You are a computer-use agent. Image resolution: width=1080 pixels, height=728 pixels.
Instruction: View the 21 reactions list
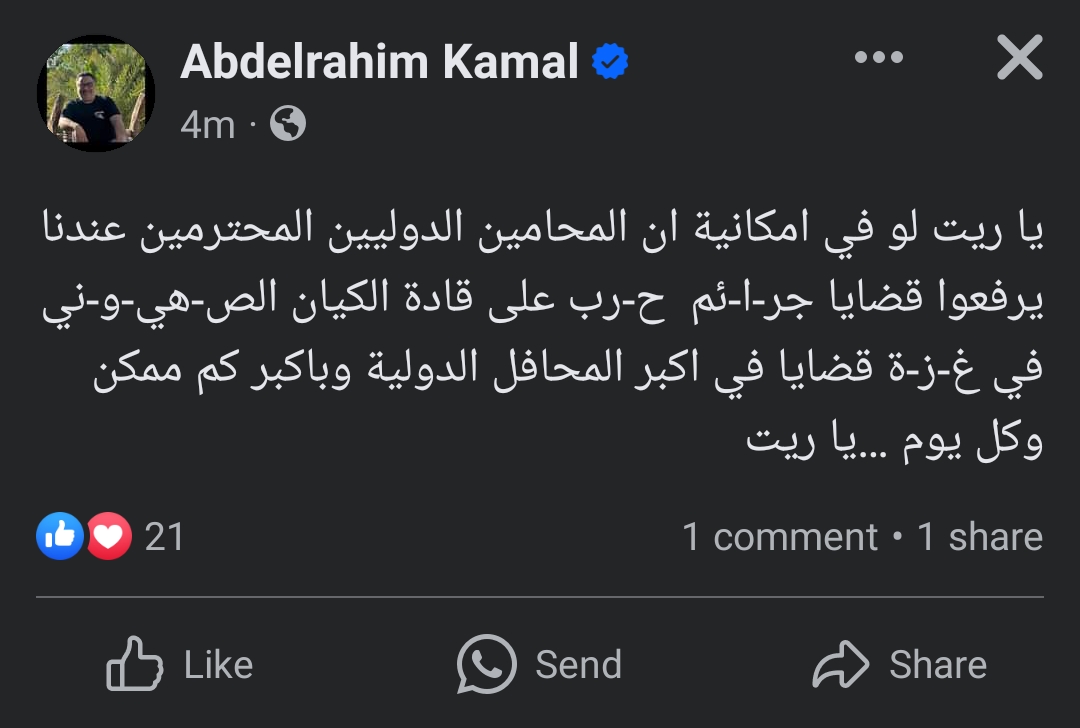(164, 537)
